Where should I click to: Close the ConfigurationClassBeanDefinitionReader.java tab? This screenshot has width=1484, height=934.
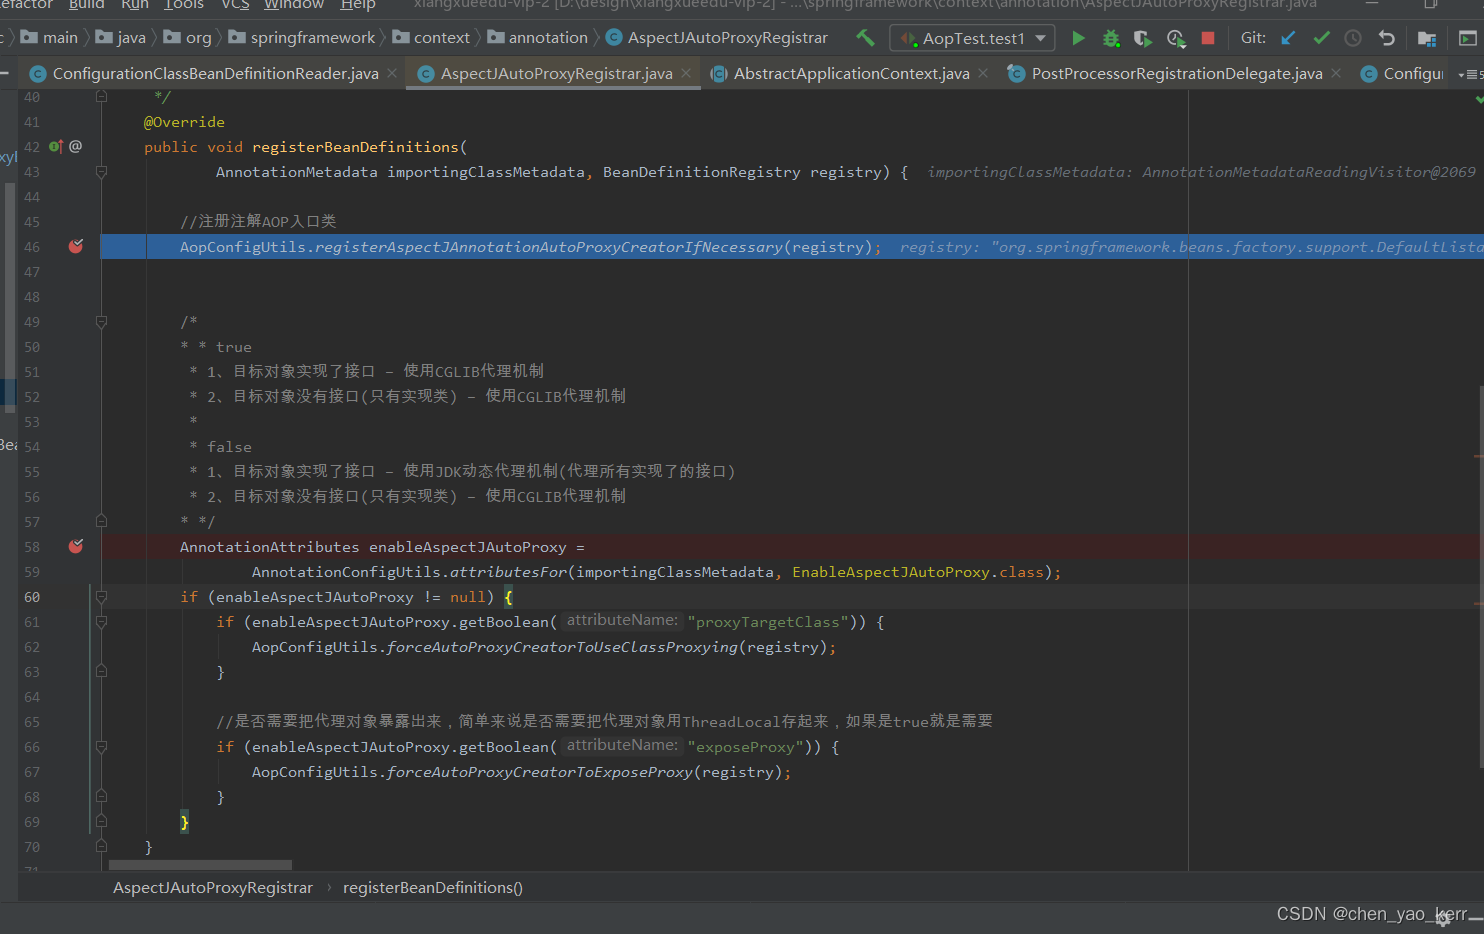coord(392,74)
